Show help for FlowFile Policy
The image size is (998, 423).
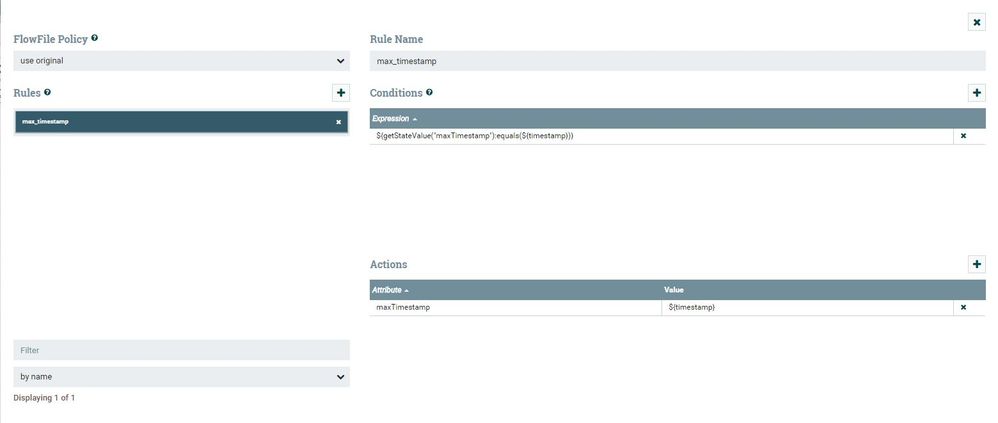[x=95, y=38]
